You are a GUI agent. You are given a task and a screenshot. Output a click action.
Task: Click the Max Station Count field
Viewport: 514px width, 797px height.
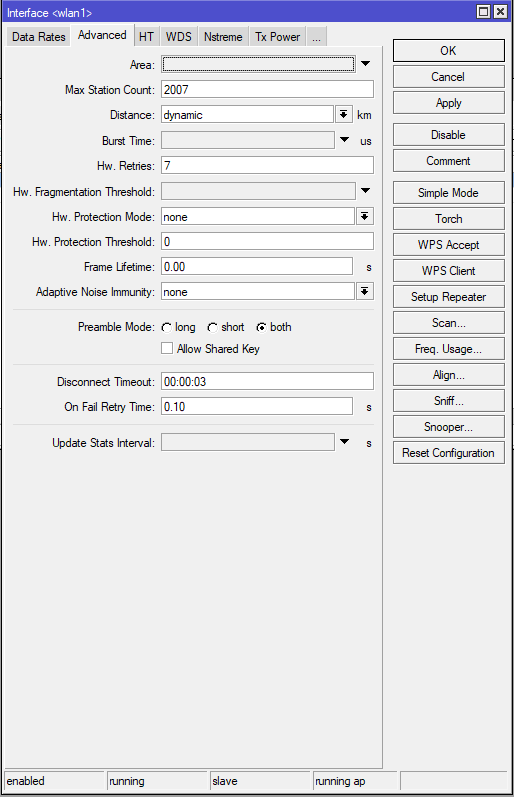267,89
